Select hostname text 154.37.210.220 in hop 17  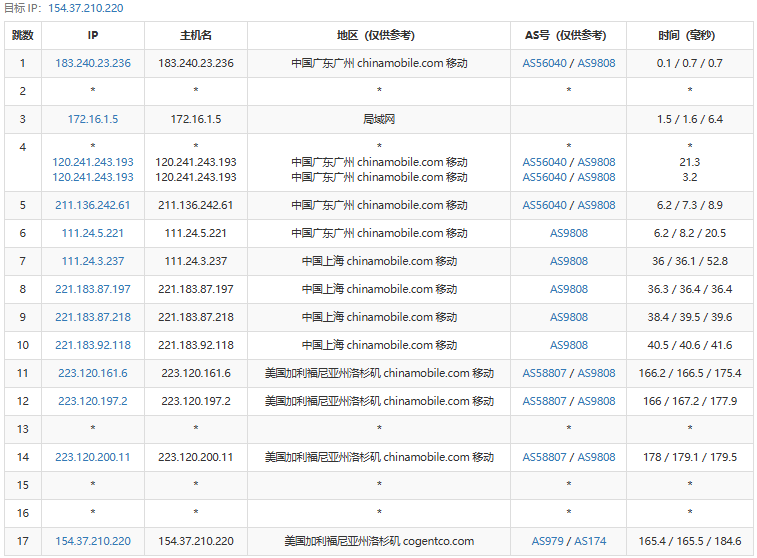coord(196,541)
